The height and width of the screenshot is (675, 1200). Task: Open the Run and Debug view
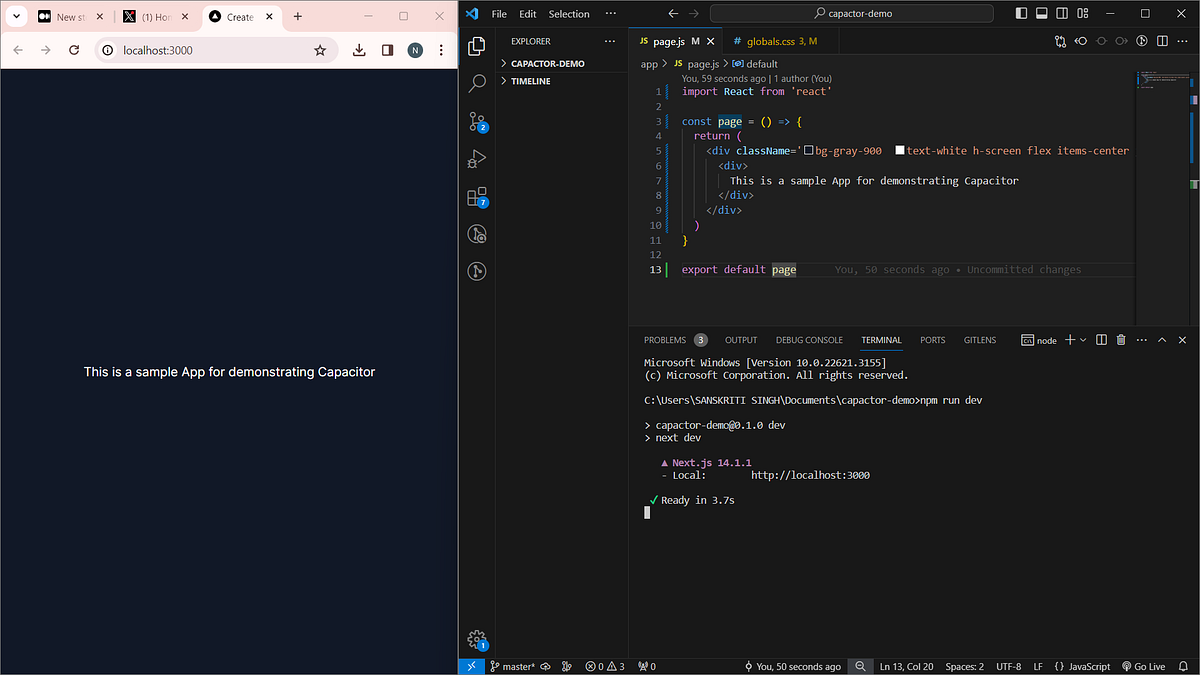pos(476,158)
